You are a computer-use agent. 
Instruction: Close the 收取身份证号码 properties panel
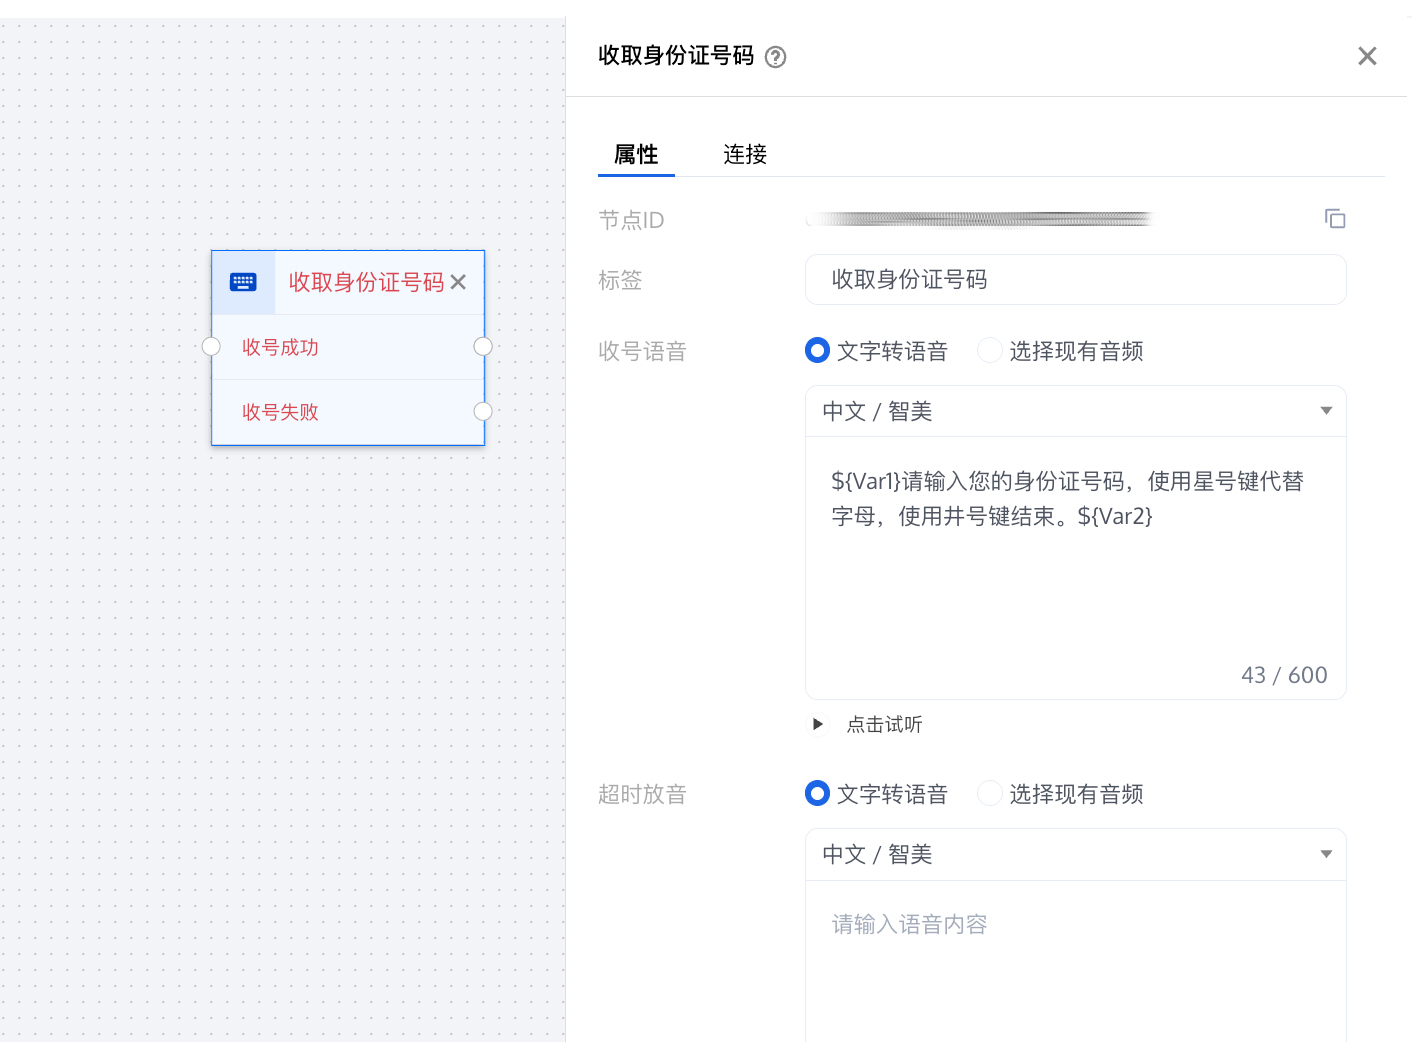pyautogui.click(x=1366, y=56)
